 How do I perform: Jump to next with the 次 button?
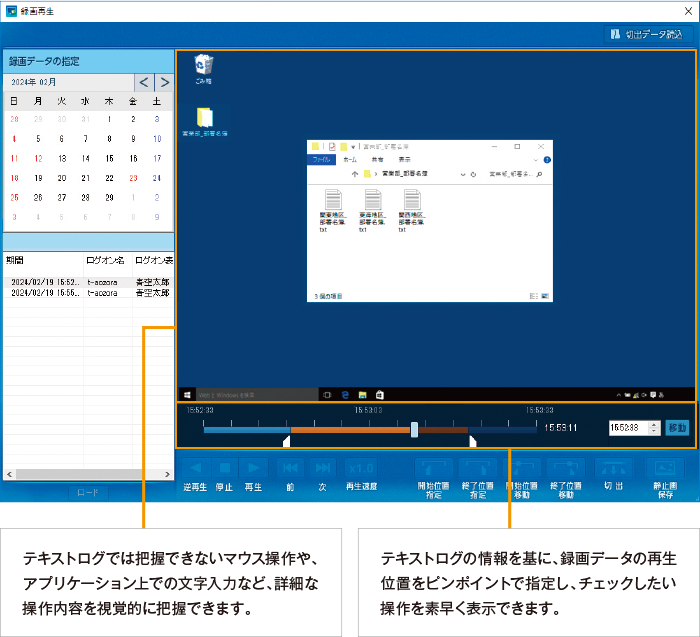(323, 468)
